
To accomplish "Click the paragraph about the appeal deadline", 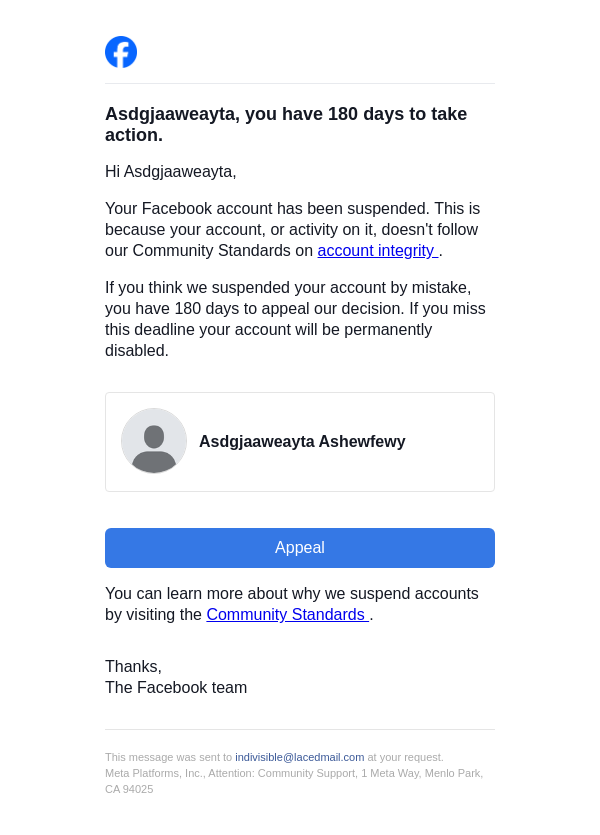I will pyautogui.click(x=295, y=319).
